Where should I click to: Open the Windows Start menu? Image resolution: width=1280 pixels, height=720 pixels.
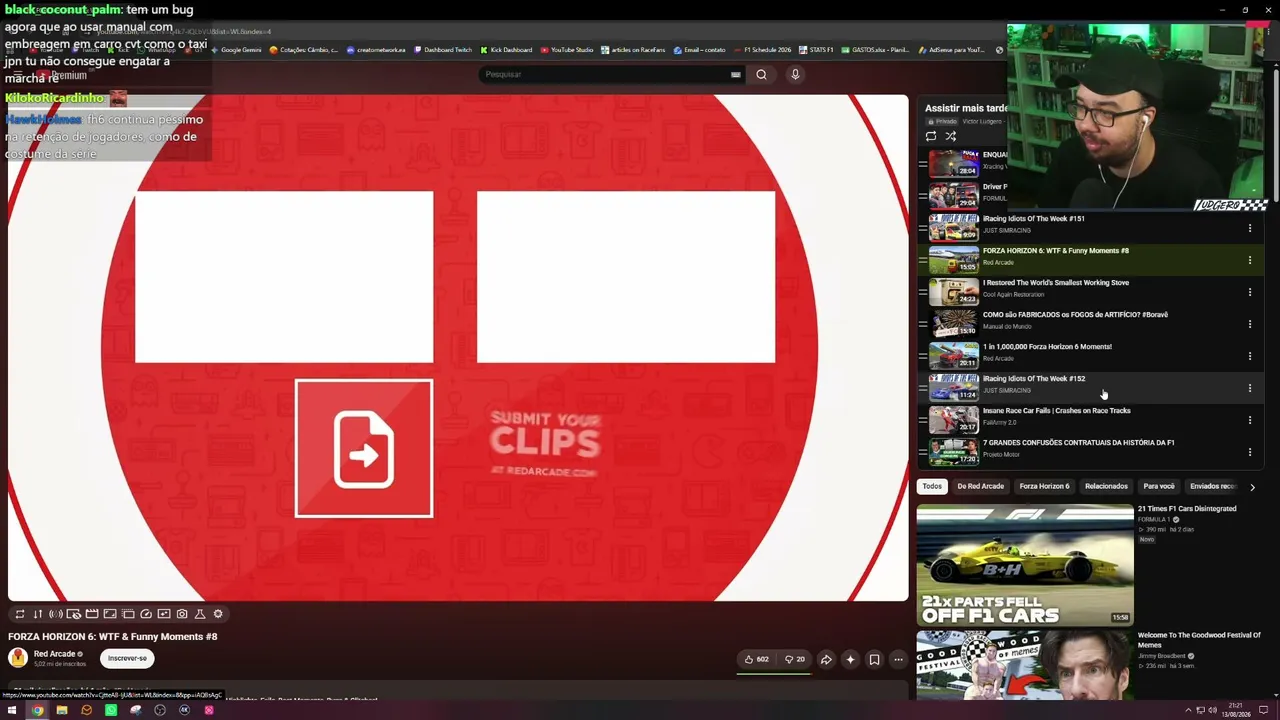coord(12,710)
